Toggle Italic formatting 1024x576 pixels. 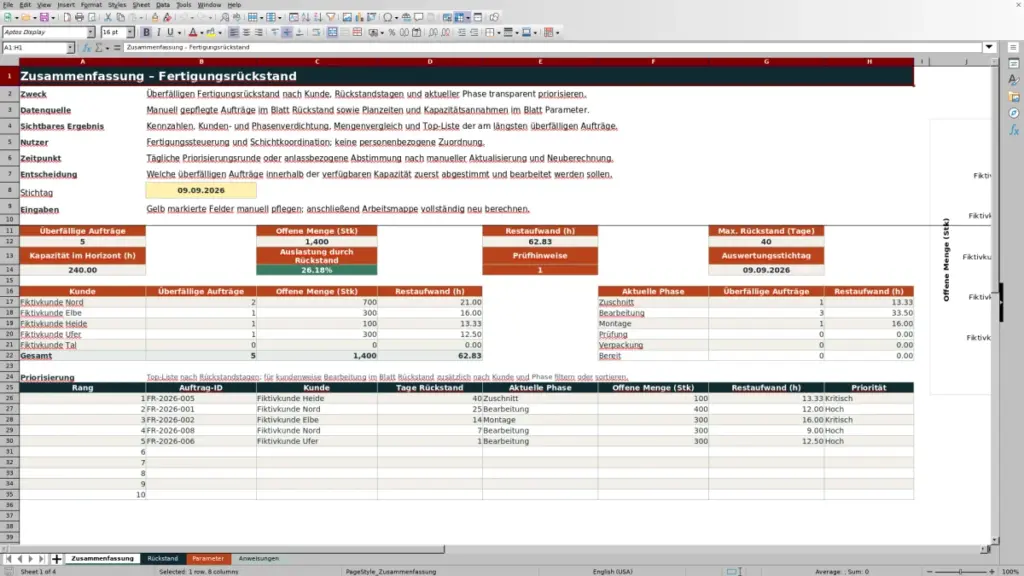[x=158, y=32]
